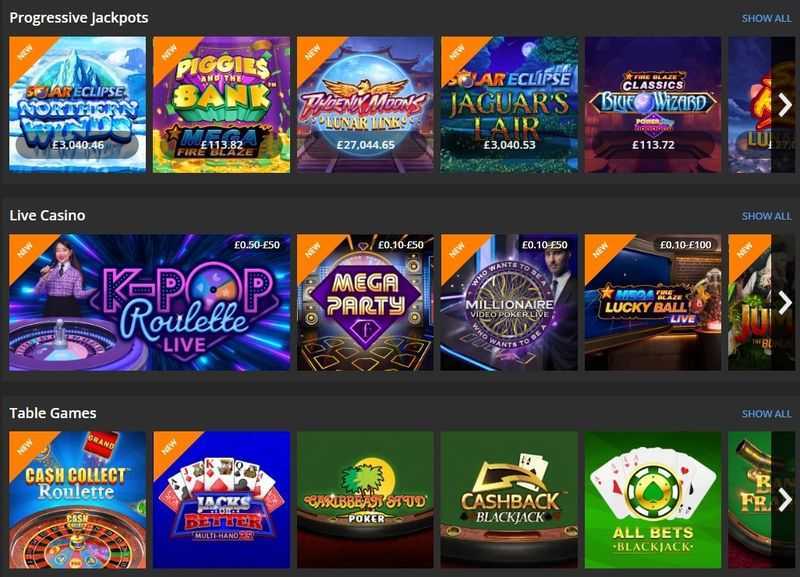
Task: Open Solar Eclipse Northern Winds game
Action: tap(78, 105)
